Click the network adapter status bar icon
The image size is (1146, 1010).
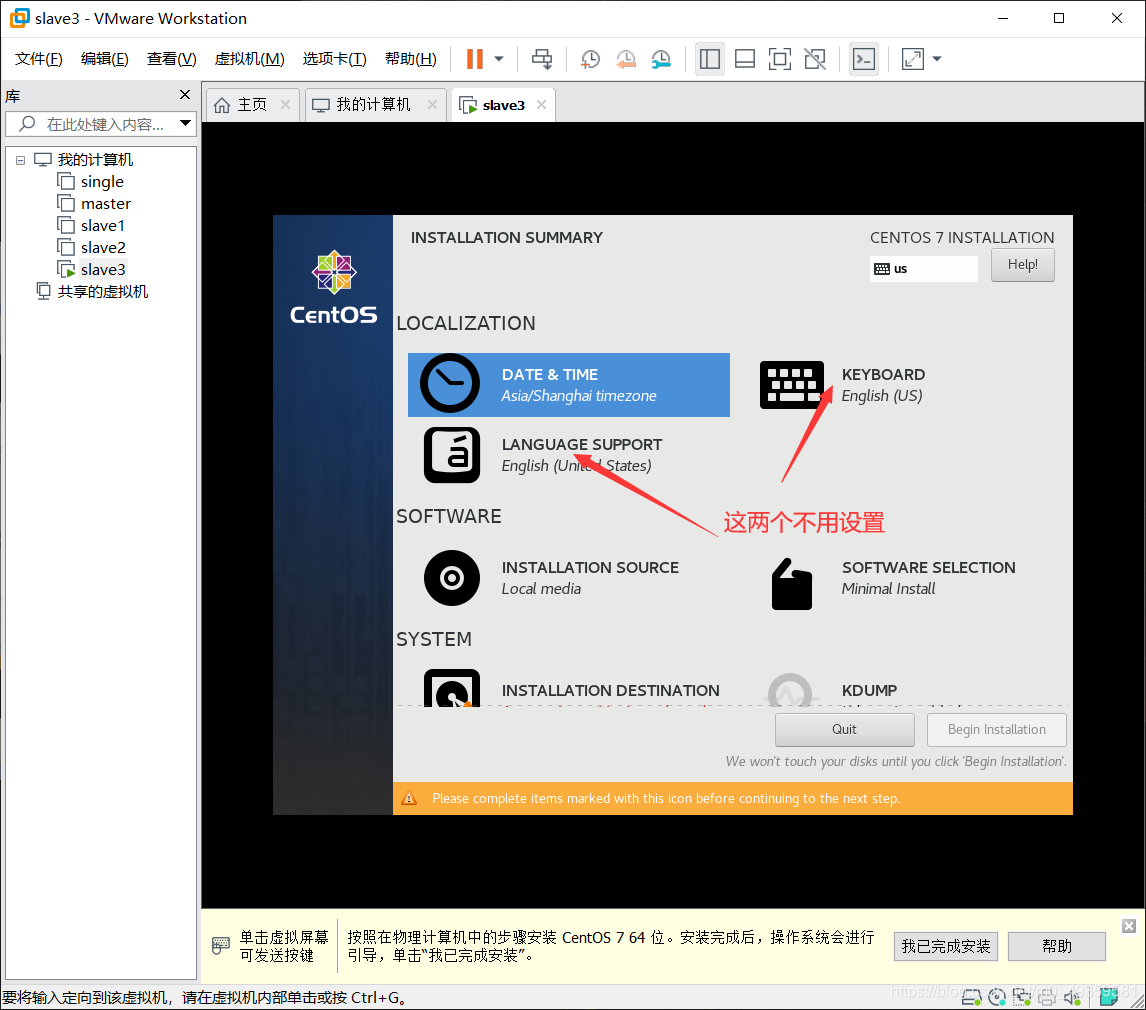point(1022,997)
